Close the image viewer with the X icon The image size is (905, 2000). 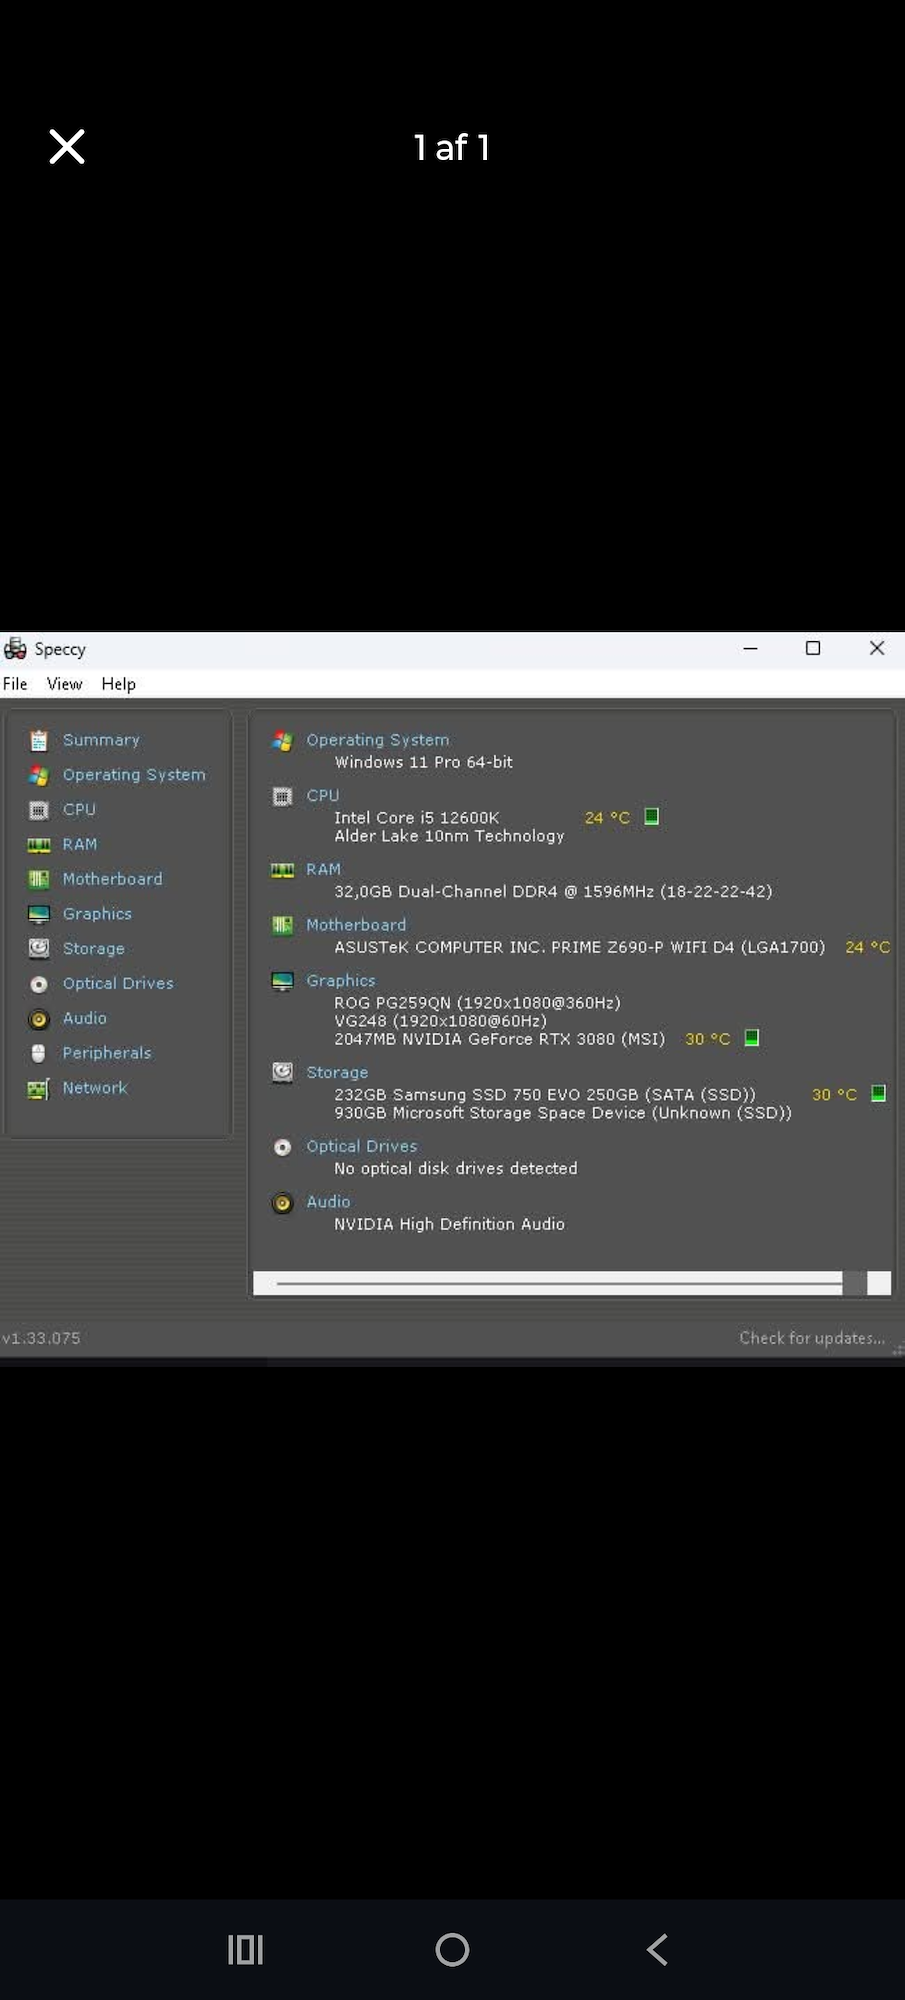(x=67, y=147)
